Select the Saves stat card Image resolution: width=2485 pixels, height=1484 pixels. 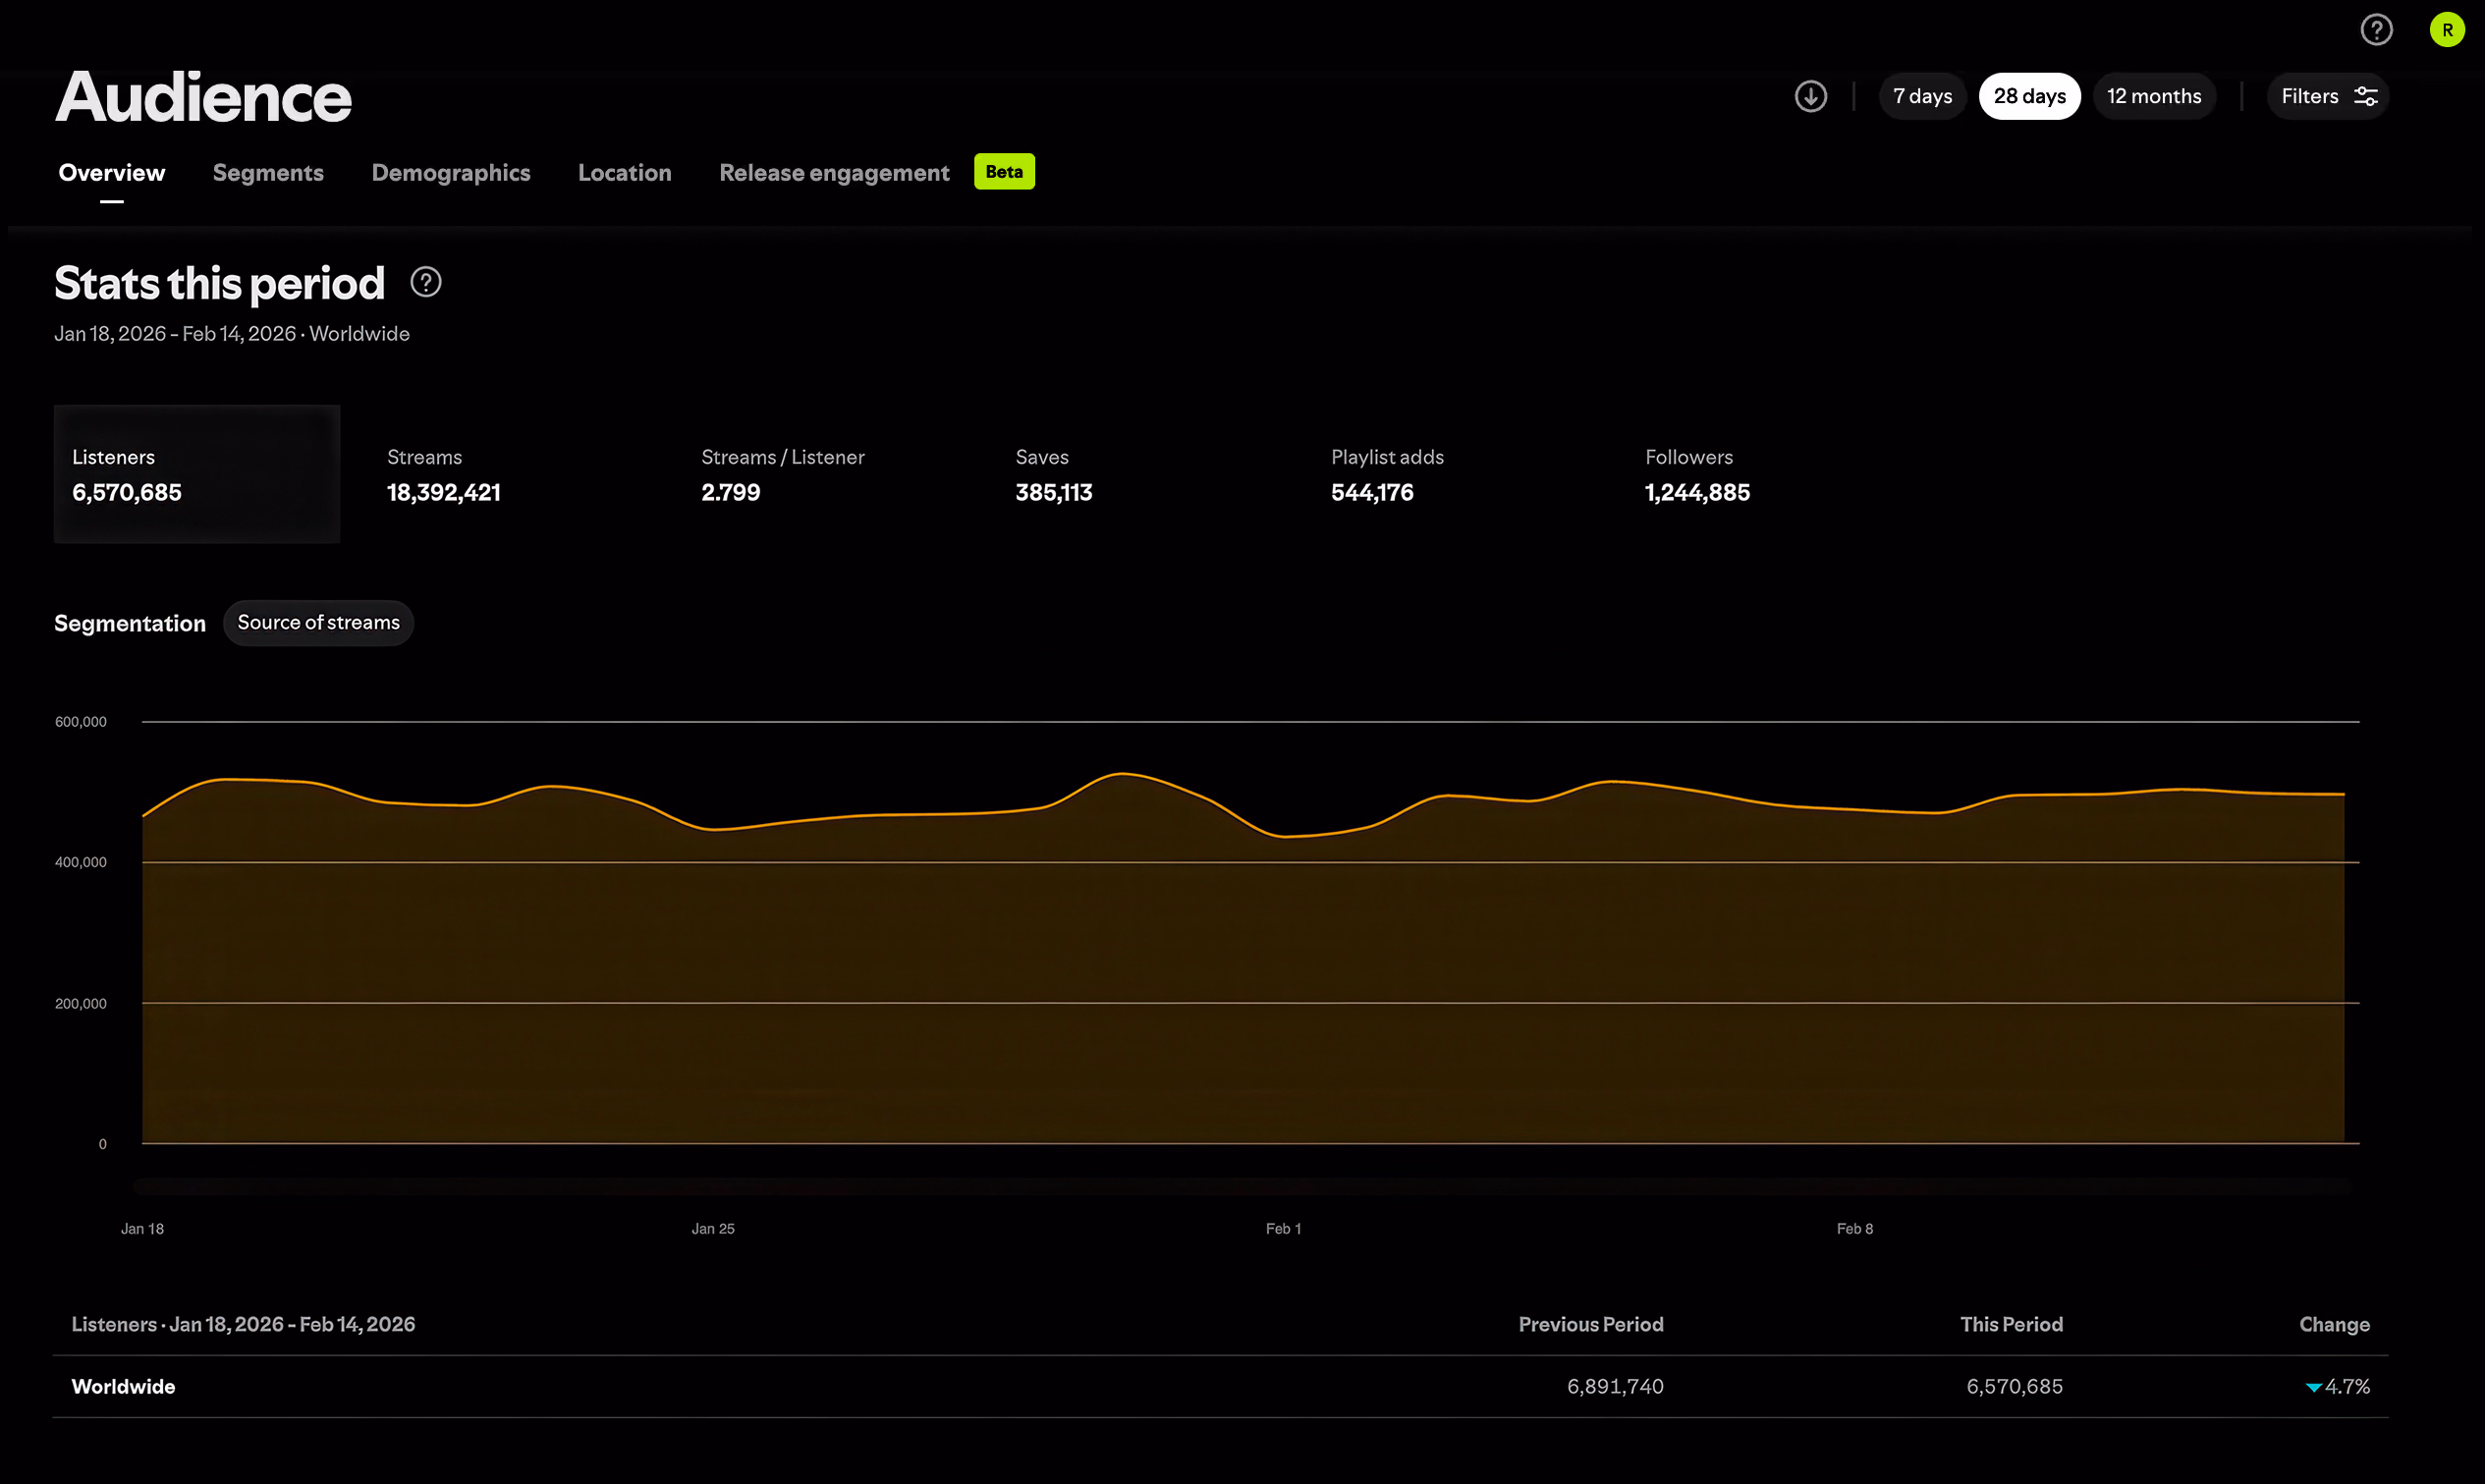click(1054, 474)
